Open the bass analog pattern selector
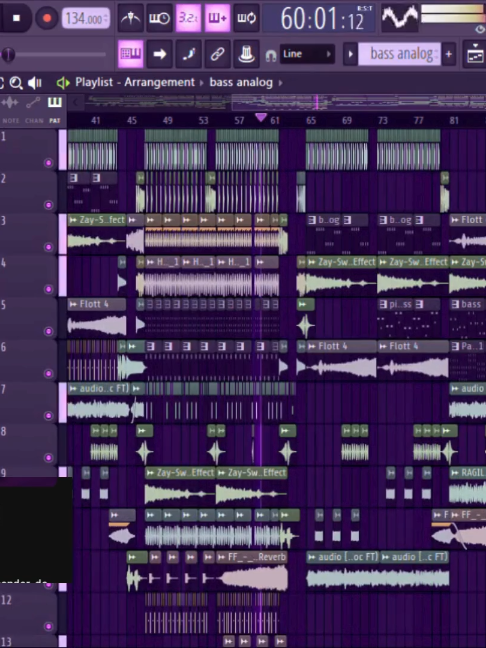 click(x=399, y=54)
